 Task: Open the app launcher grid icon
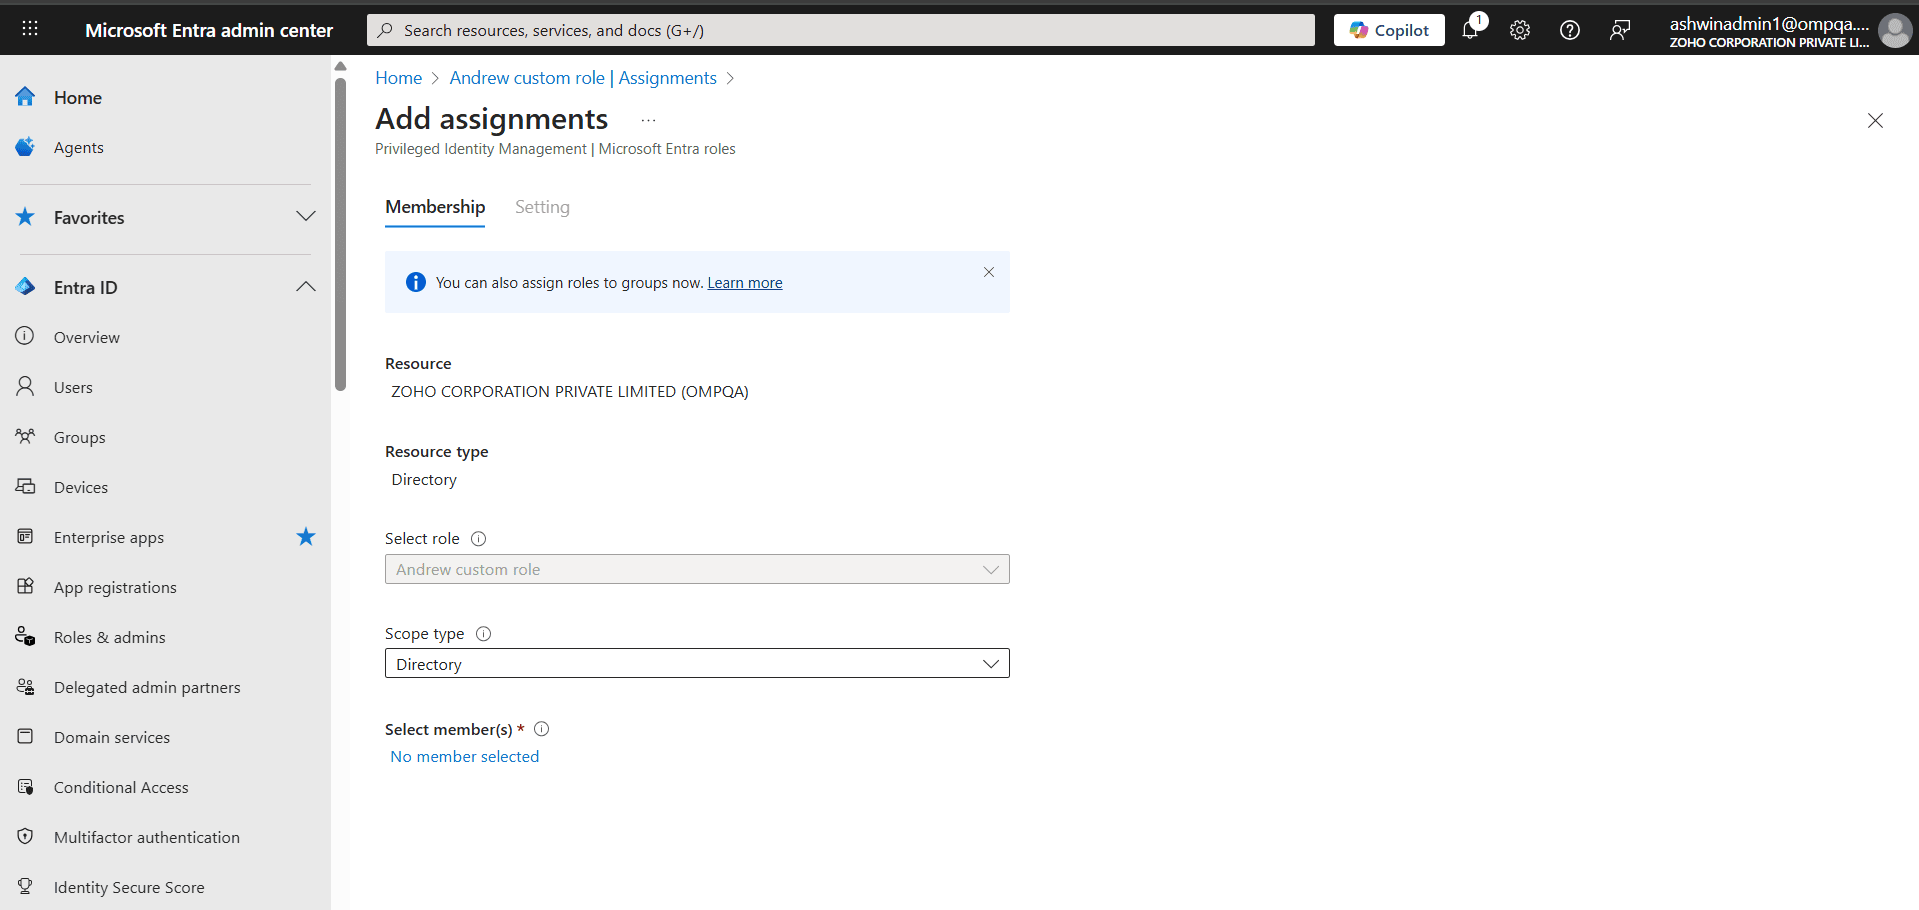pyautogui.click(x=29, y=29)
